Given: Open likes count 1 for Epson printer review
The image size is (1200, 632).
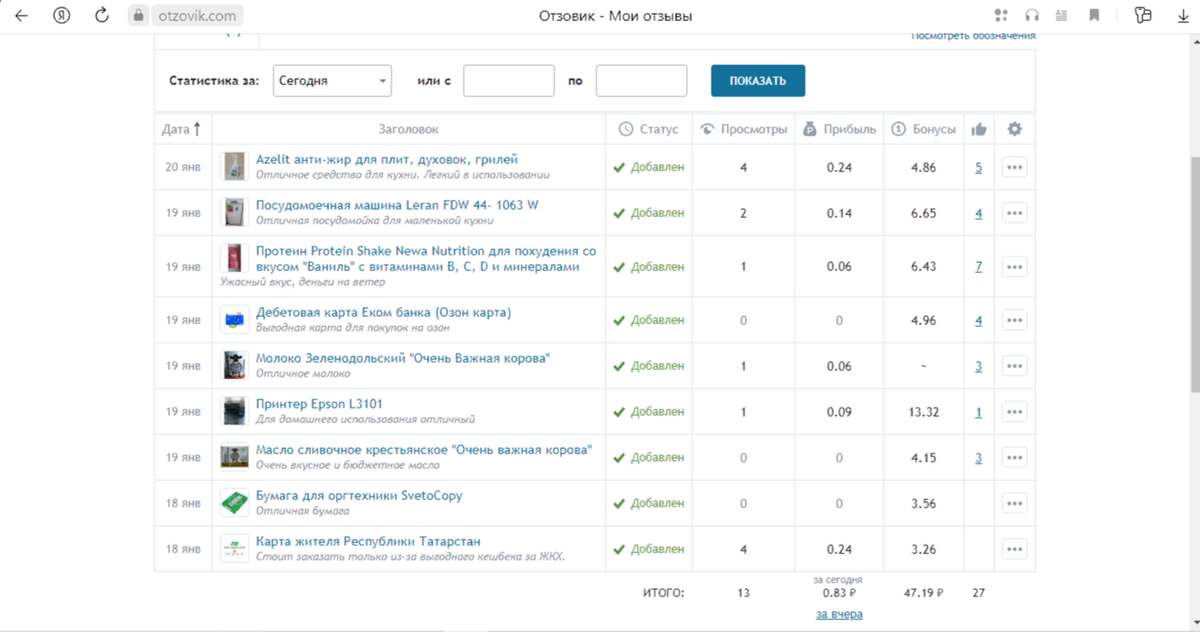Looking at the screenshot, I should [x=979, y=412].
